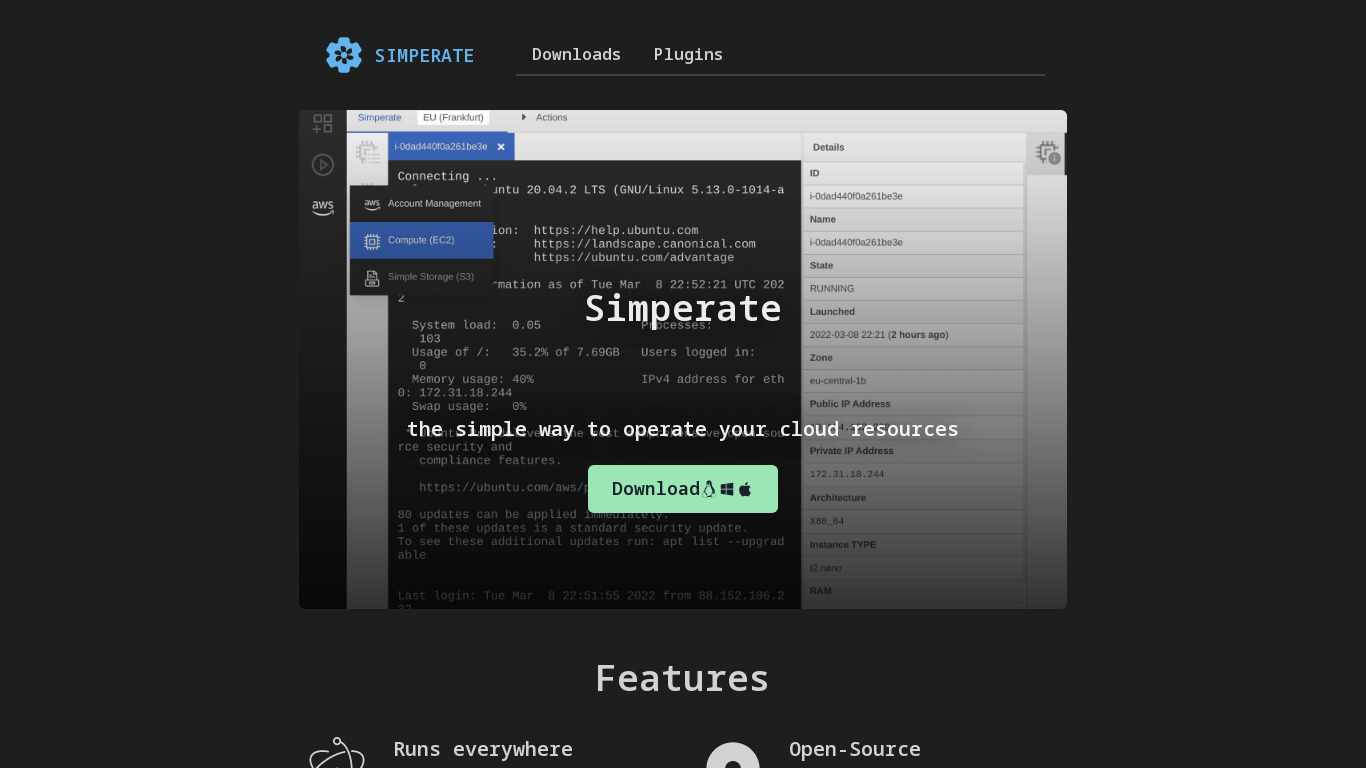
Task: Click the Public IP Address label
Action: 850,404
